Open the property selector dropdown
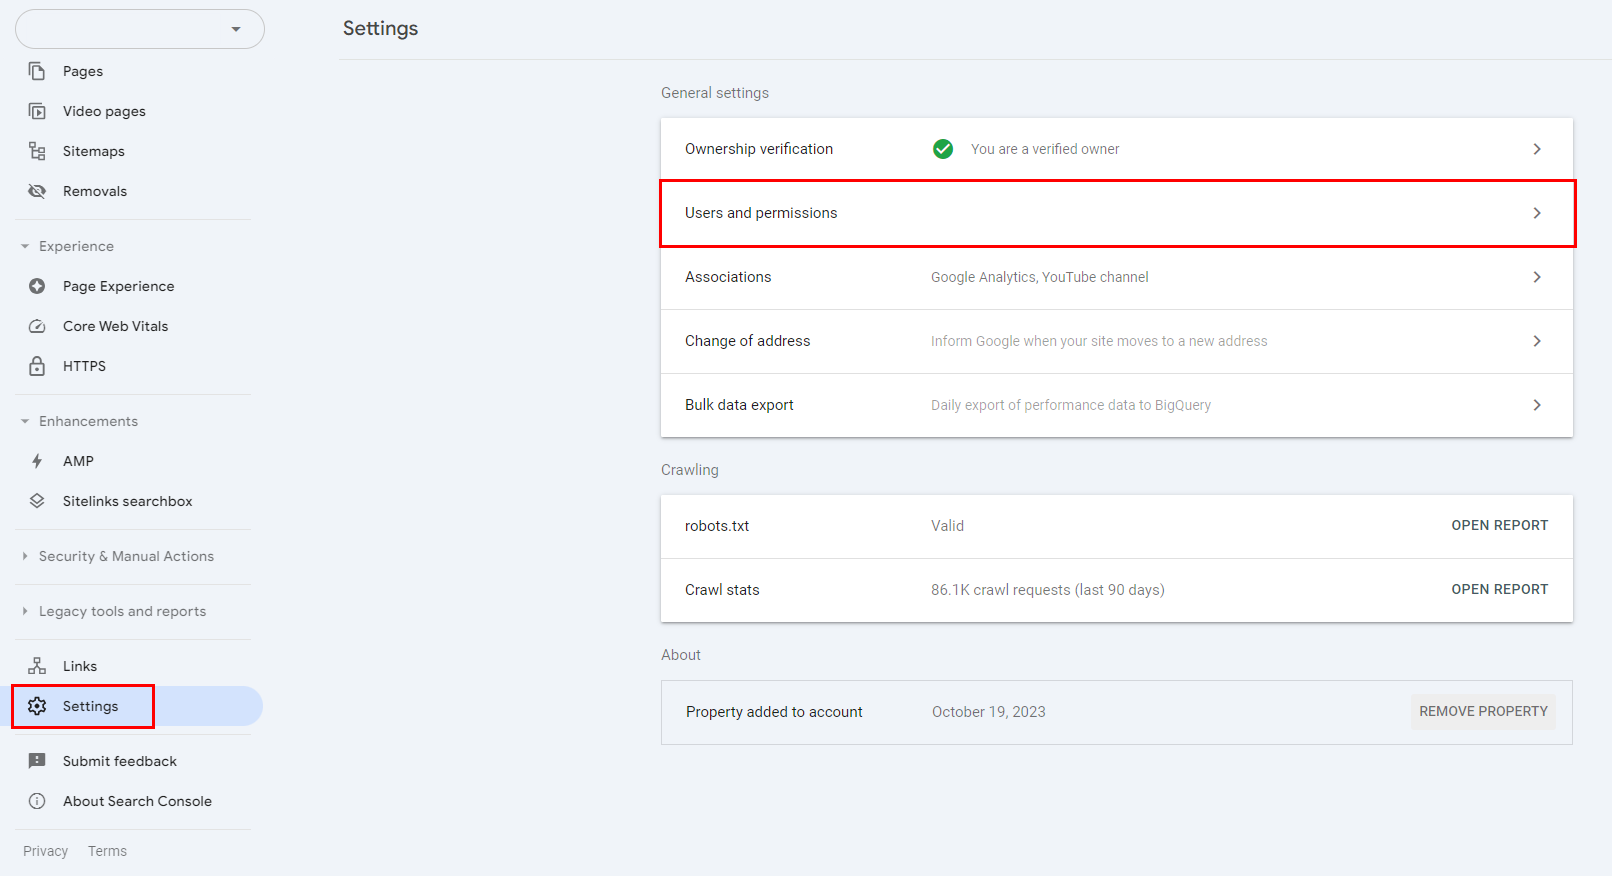This screenshot has width=1612, height=876. [x=140, y=29]
